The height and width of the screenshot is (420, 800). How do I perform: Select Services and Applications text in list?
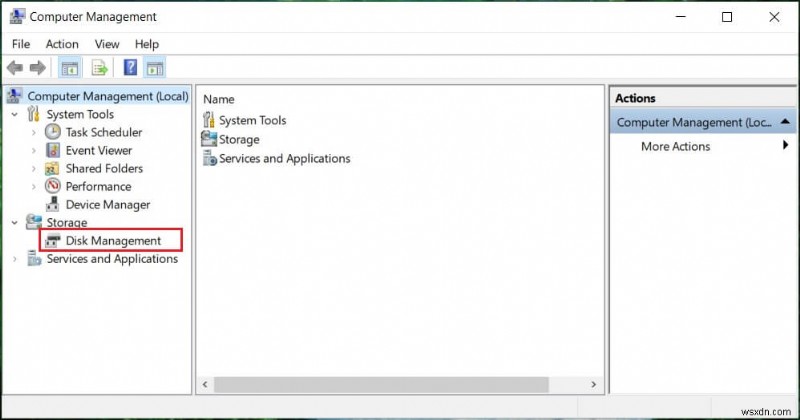click(285, 159)
